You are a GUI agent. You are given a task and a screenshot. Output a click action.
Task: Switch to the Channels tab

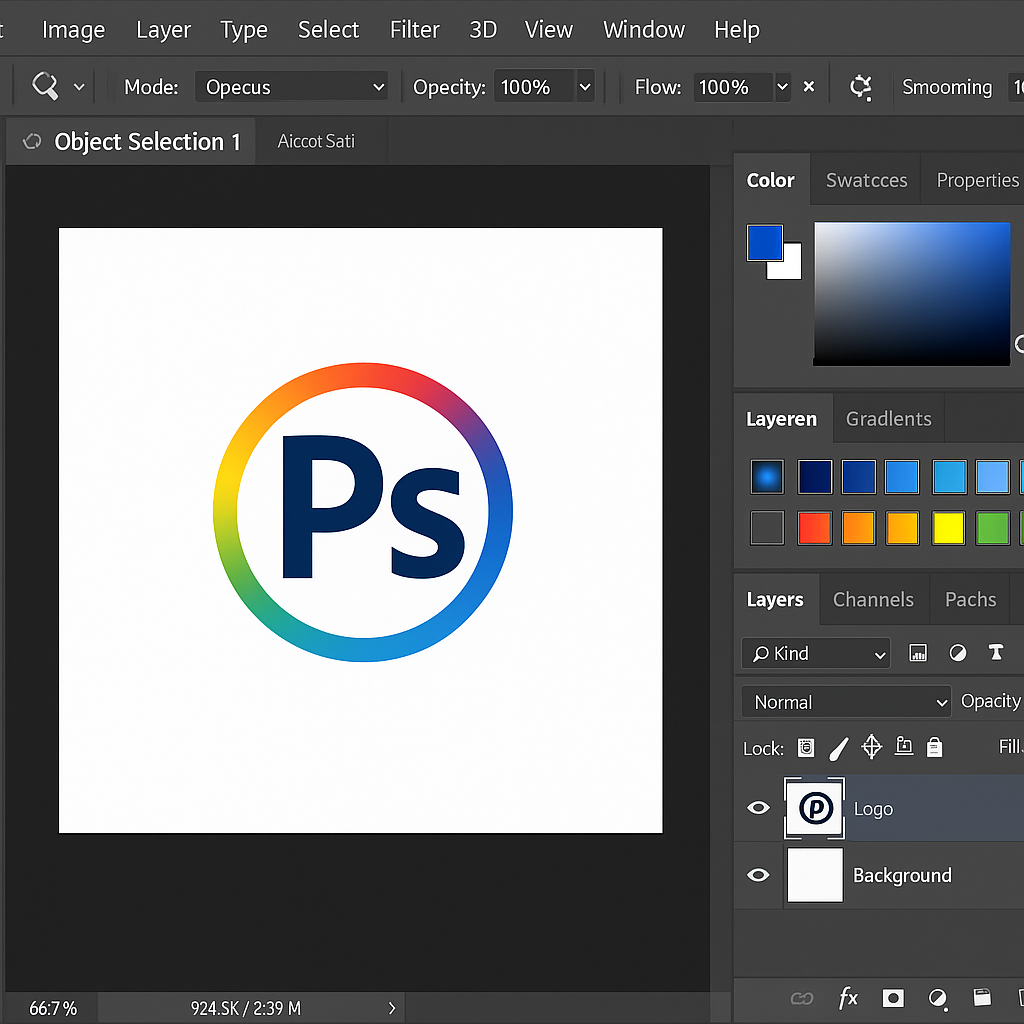(873, 599)
